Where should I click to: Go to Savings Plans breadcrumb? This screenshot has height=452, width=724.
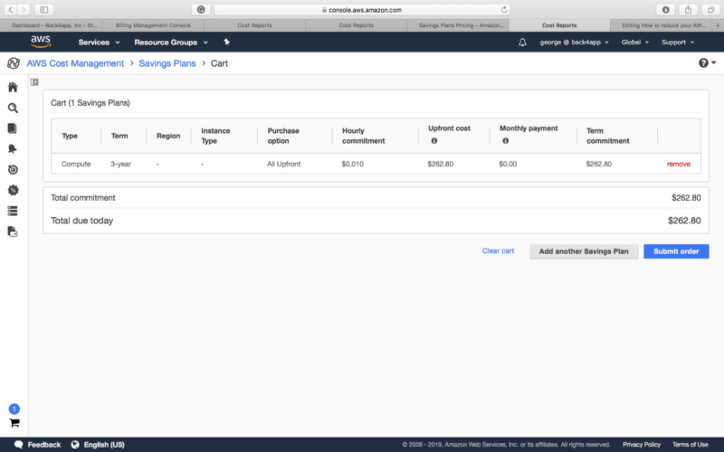click(x=167, y=63)
